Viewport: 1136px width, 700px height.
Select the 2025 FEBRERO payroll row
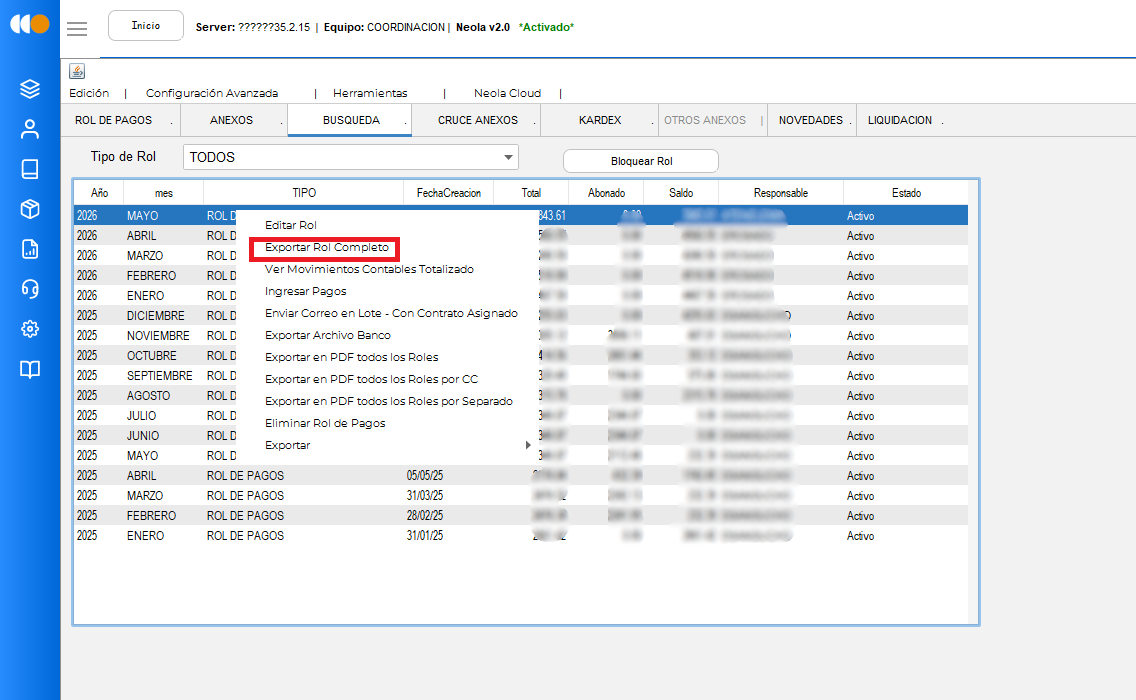[x=520, y=515]
